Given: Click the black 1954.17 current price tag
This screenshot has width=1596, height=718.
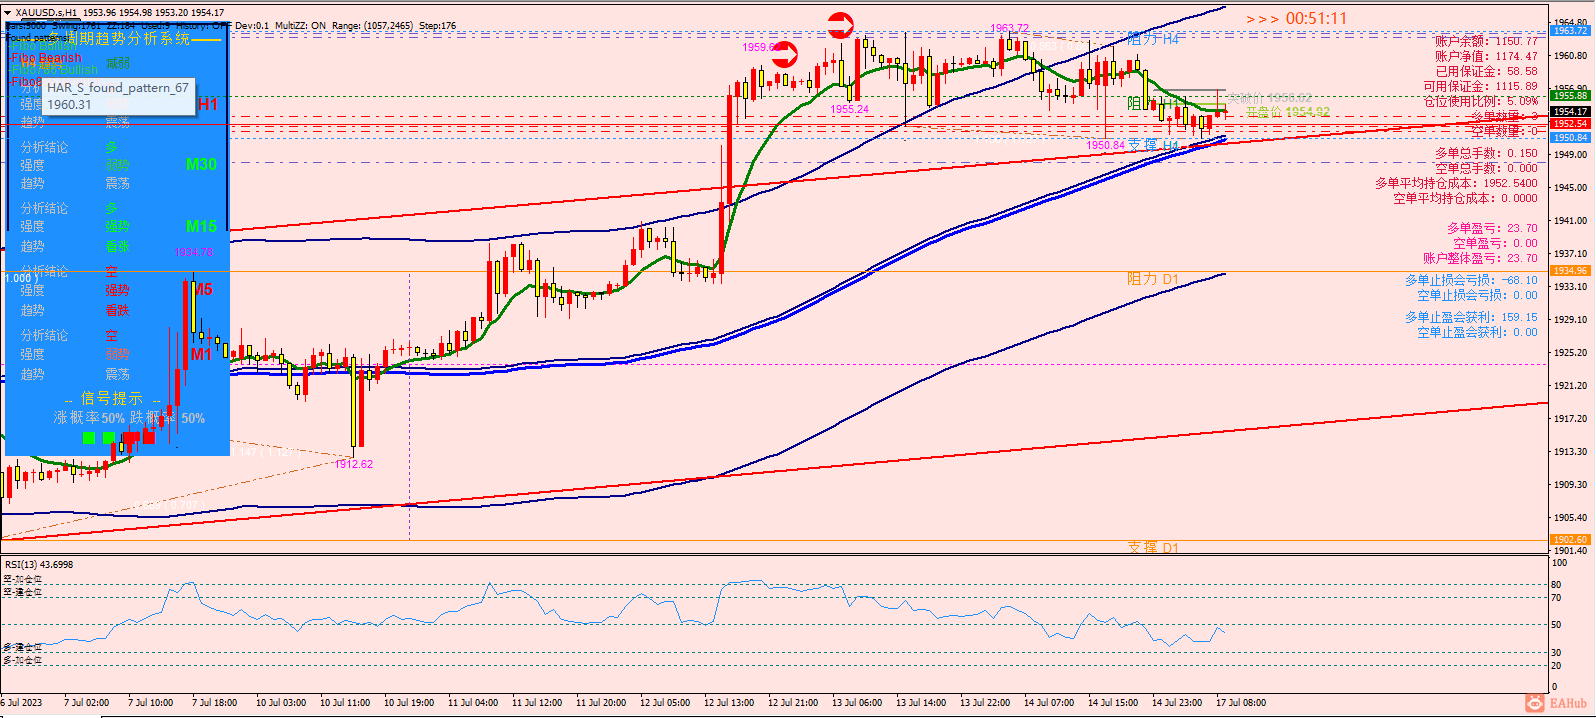Looking at the screenshot, I should [1570, 111].
